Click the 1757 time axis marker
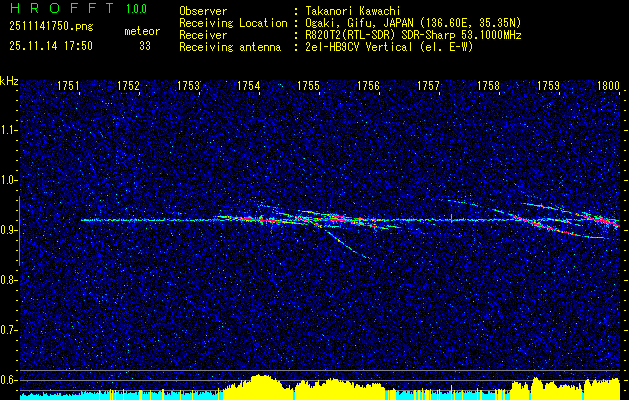Viewport: 629px width, 400px height. [429, 86]
